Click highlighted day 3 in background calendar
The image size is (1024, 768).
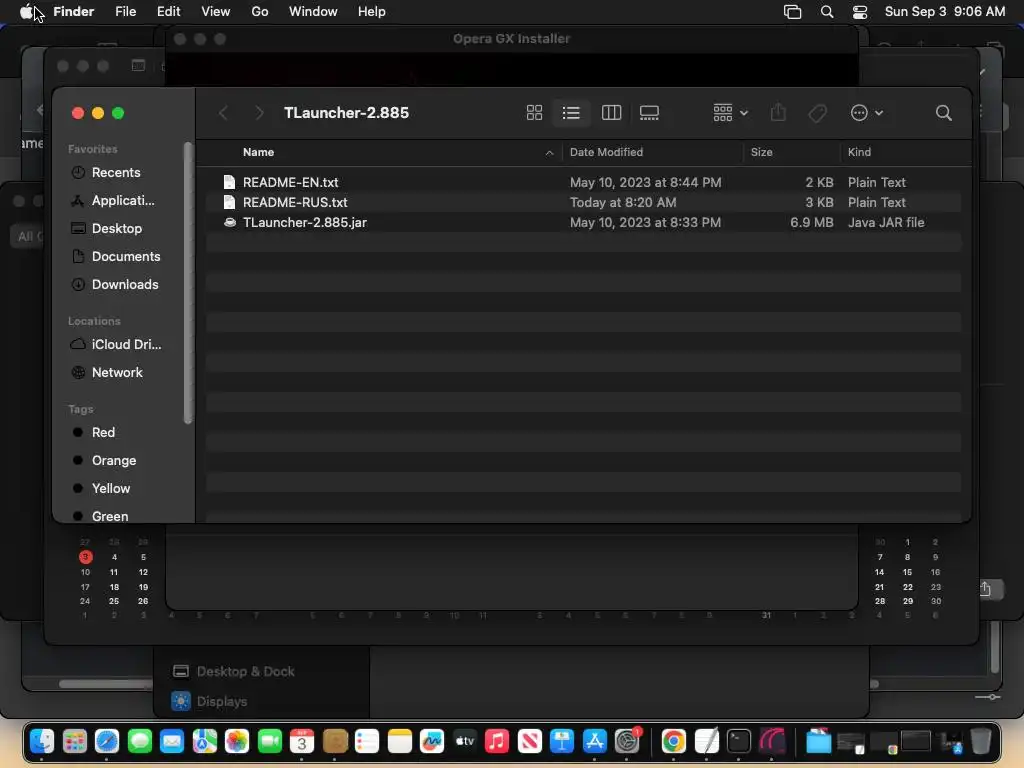point(86,557)
